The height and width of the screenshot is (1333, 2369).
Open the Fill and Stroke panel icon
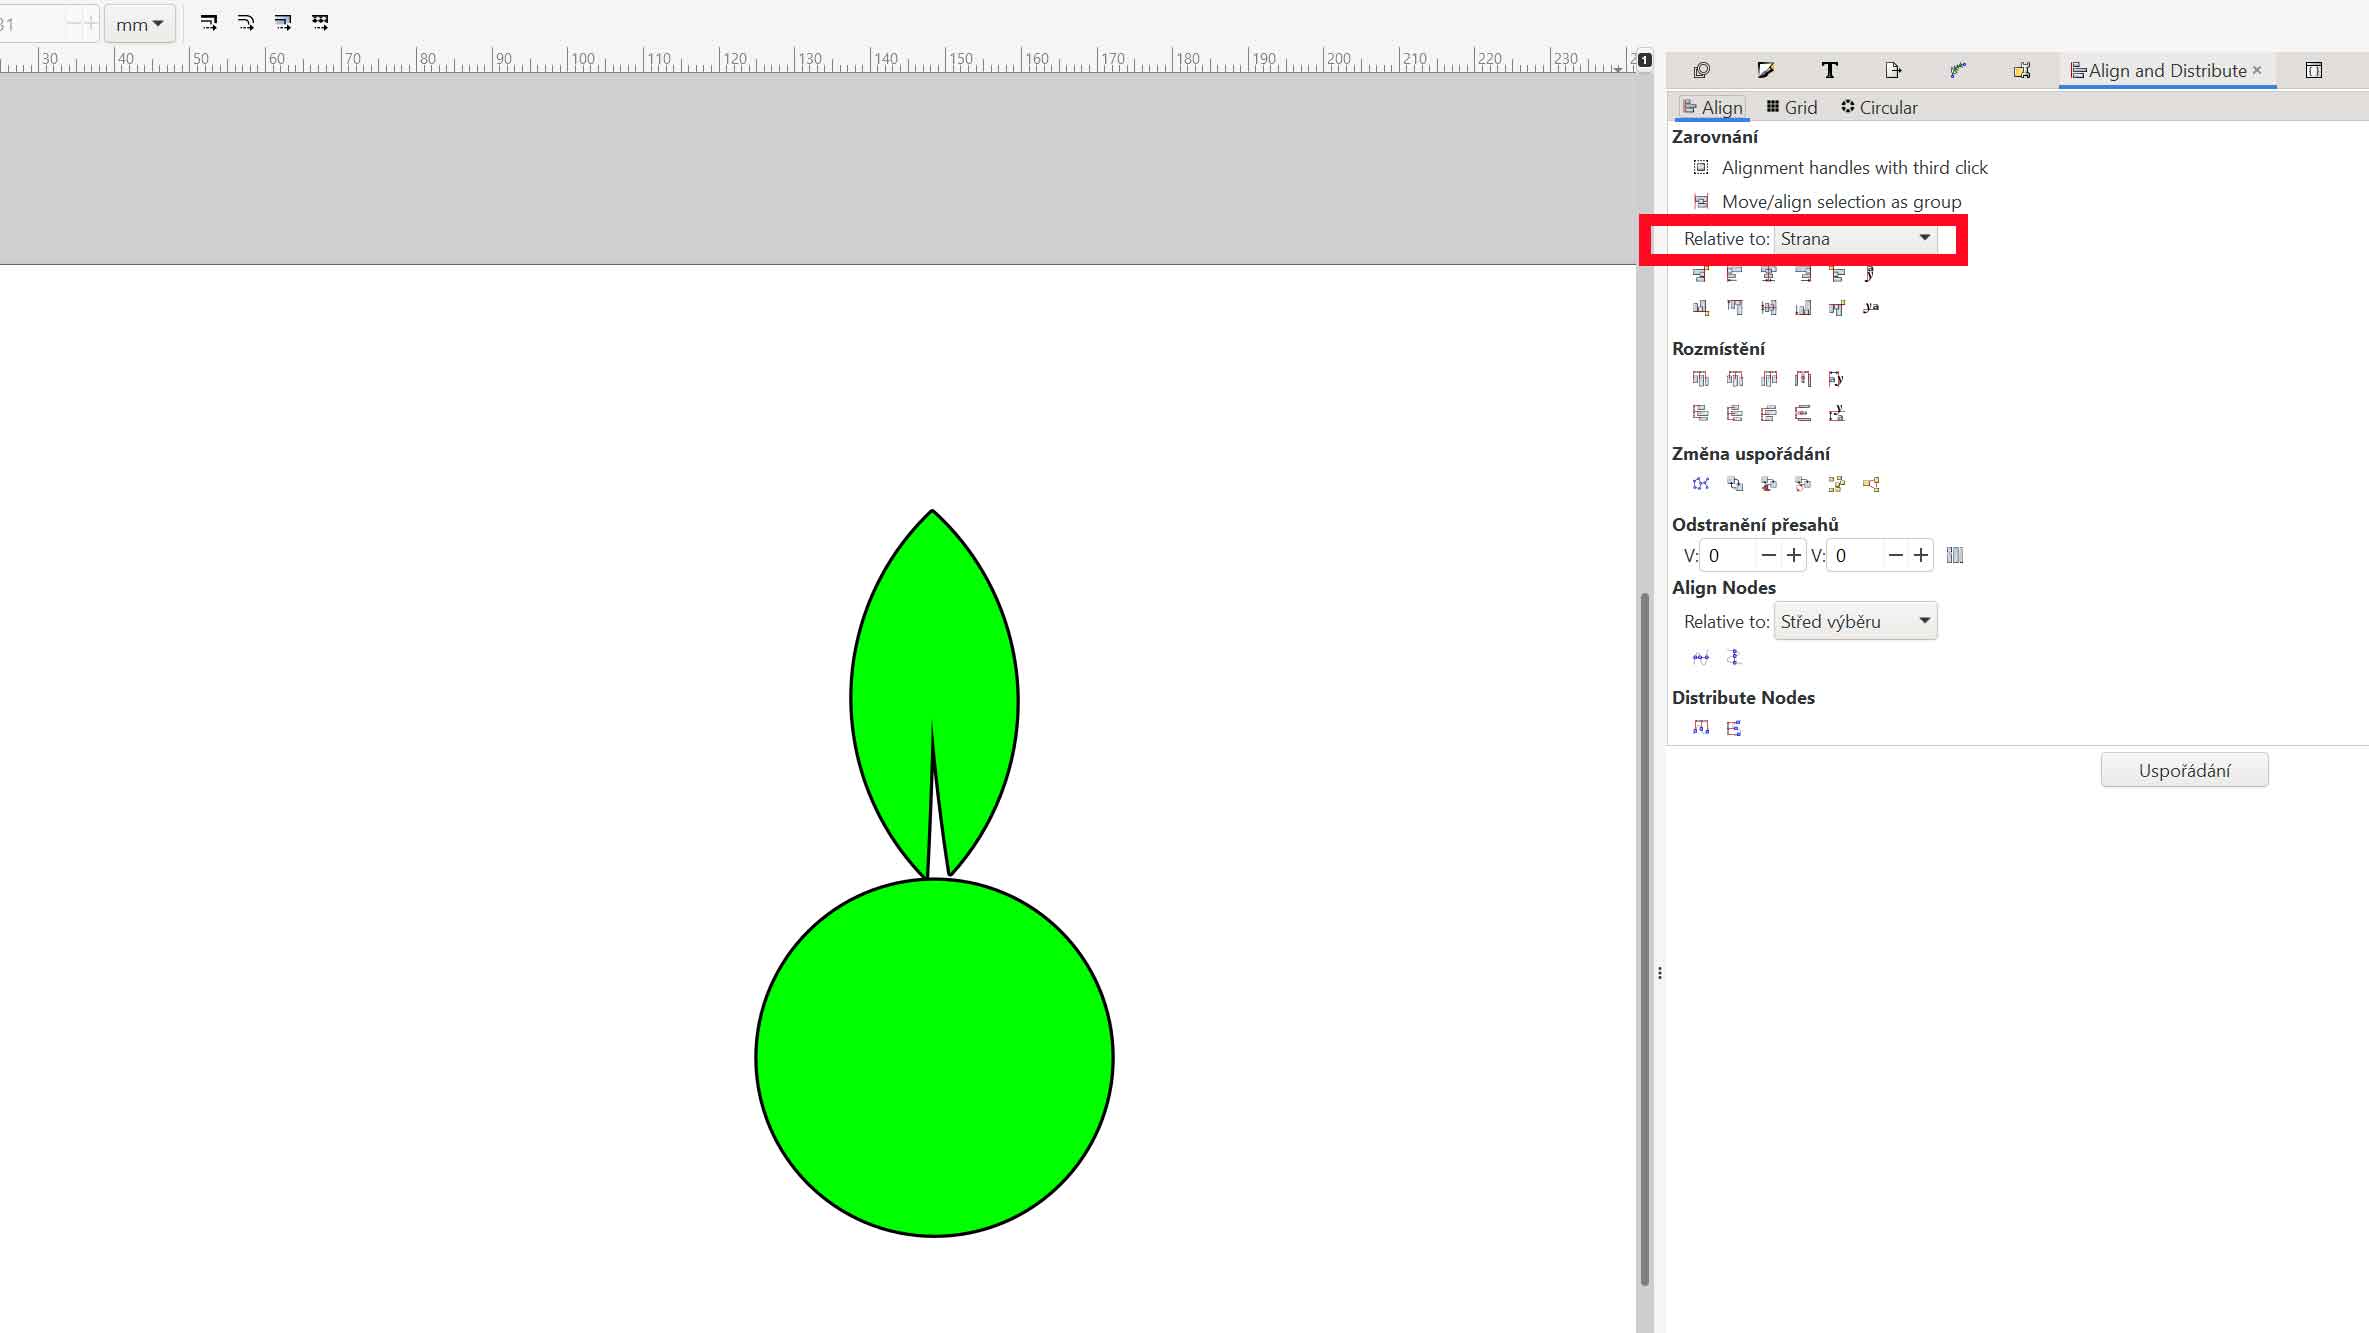pyautogui.click(x=1765, y=70)
